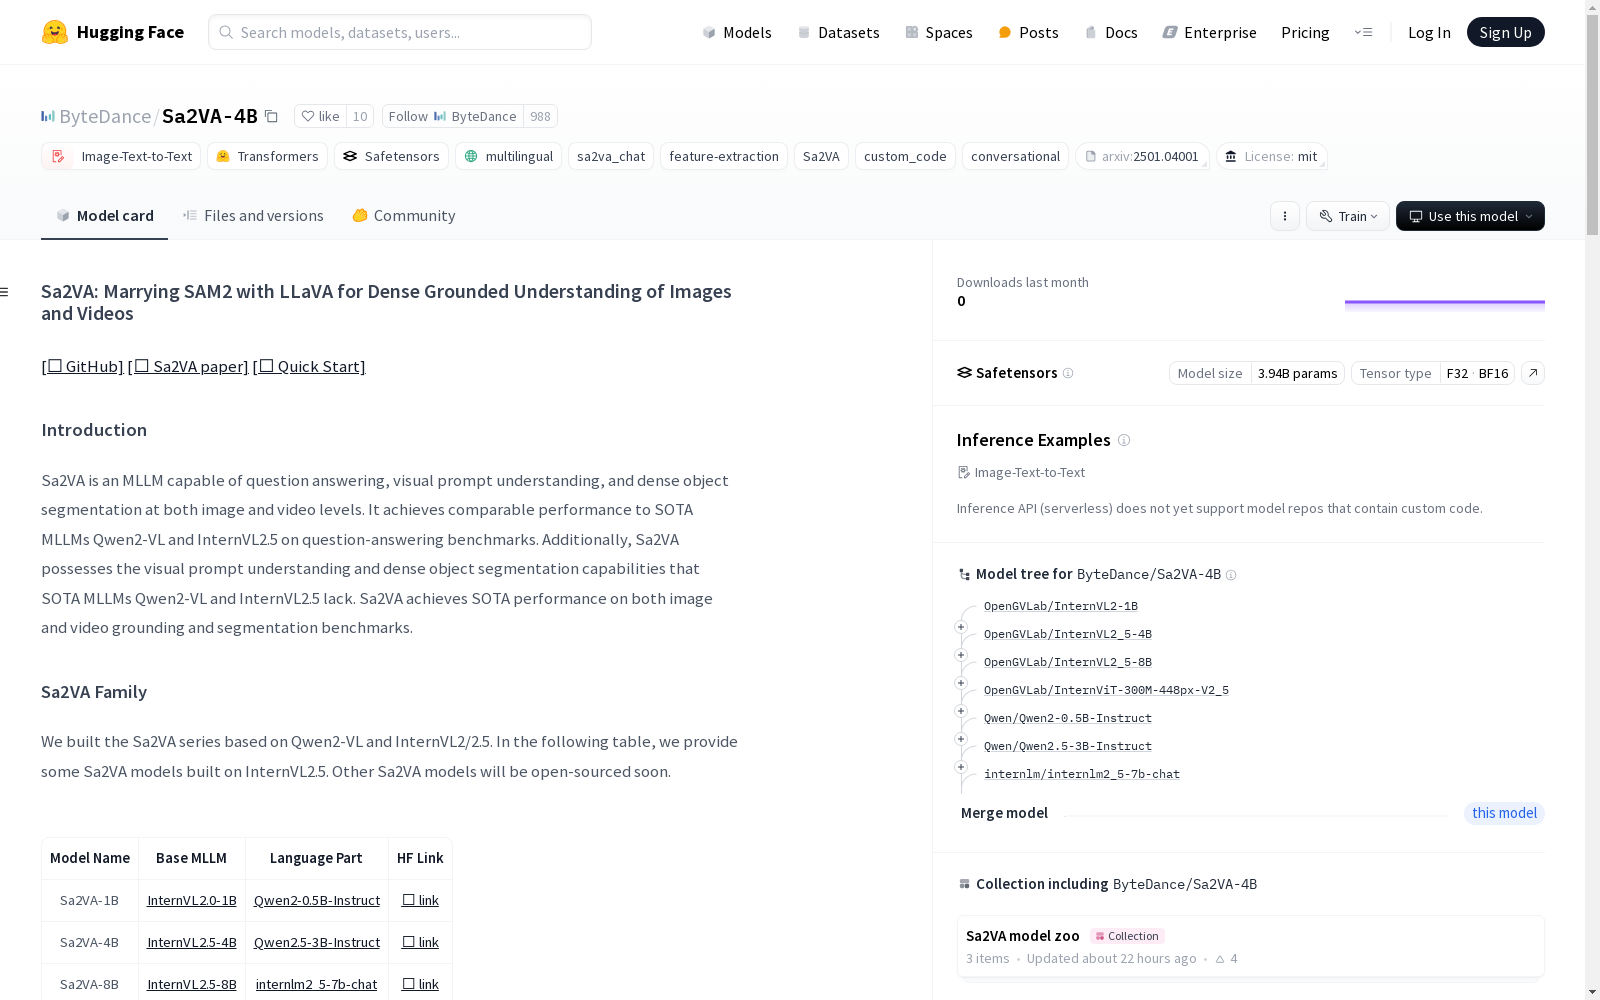Switch to the Model card tab
Viewport: 1600px width, 1000px height.
[104, 216]
